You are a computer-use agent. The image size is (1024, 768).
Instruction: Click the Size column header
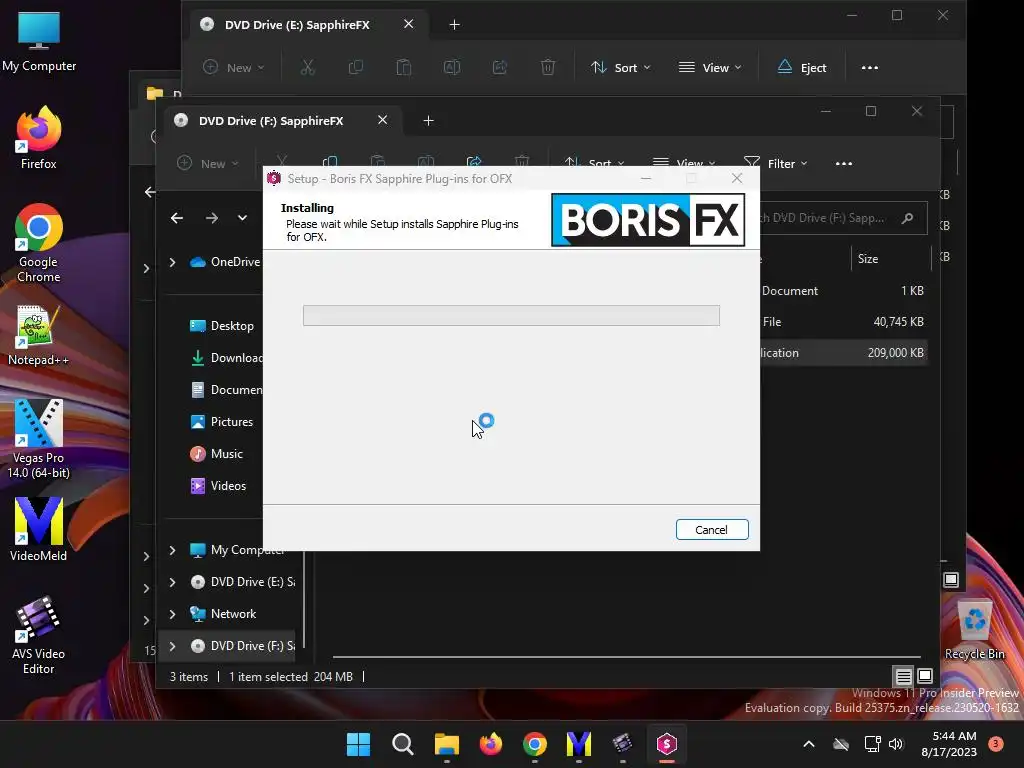[868, 259]
